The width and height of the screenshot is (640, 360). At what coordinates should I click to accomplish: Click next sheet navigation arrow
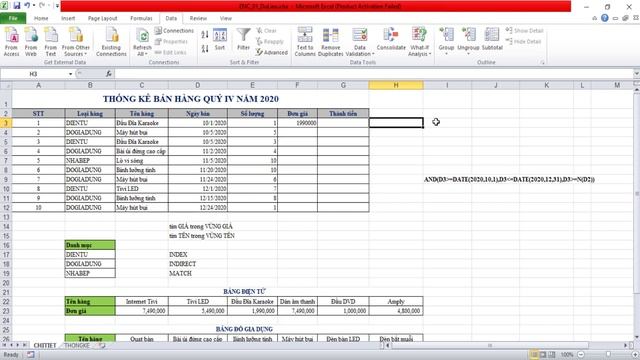point(18,345)
